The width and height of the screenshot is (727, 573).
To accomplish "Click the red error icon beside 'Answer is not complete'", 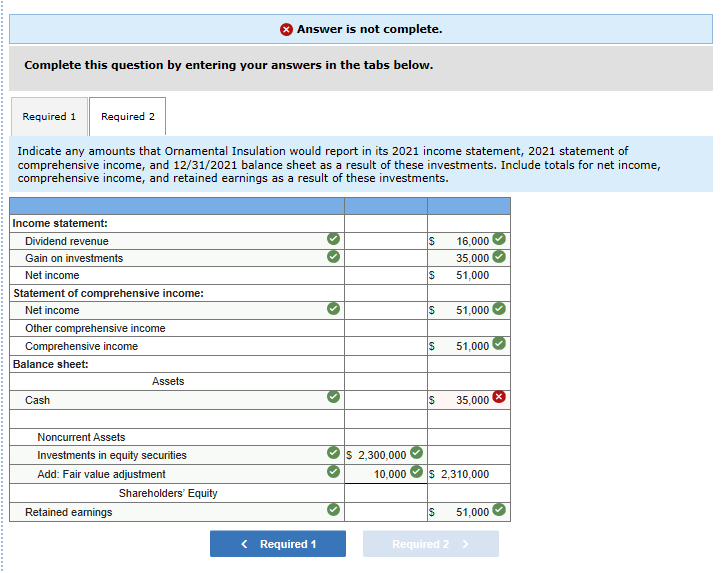I will click(286, 30).
